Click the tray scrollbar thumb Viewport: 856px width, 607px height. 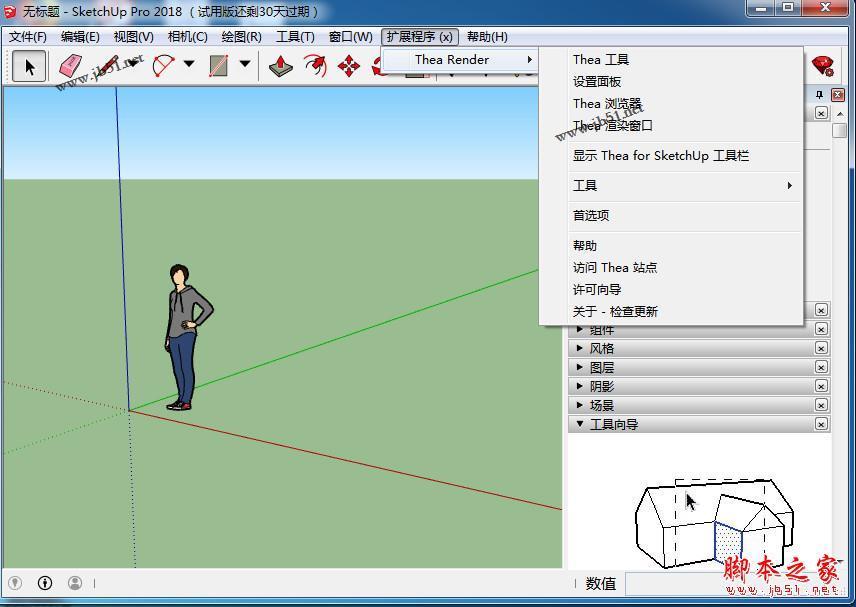click(840, 130)
